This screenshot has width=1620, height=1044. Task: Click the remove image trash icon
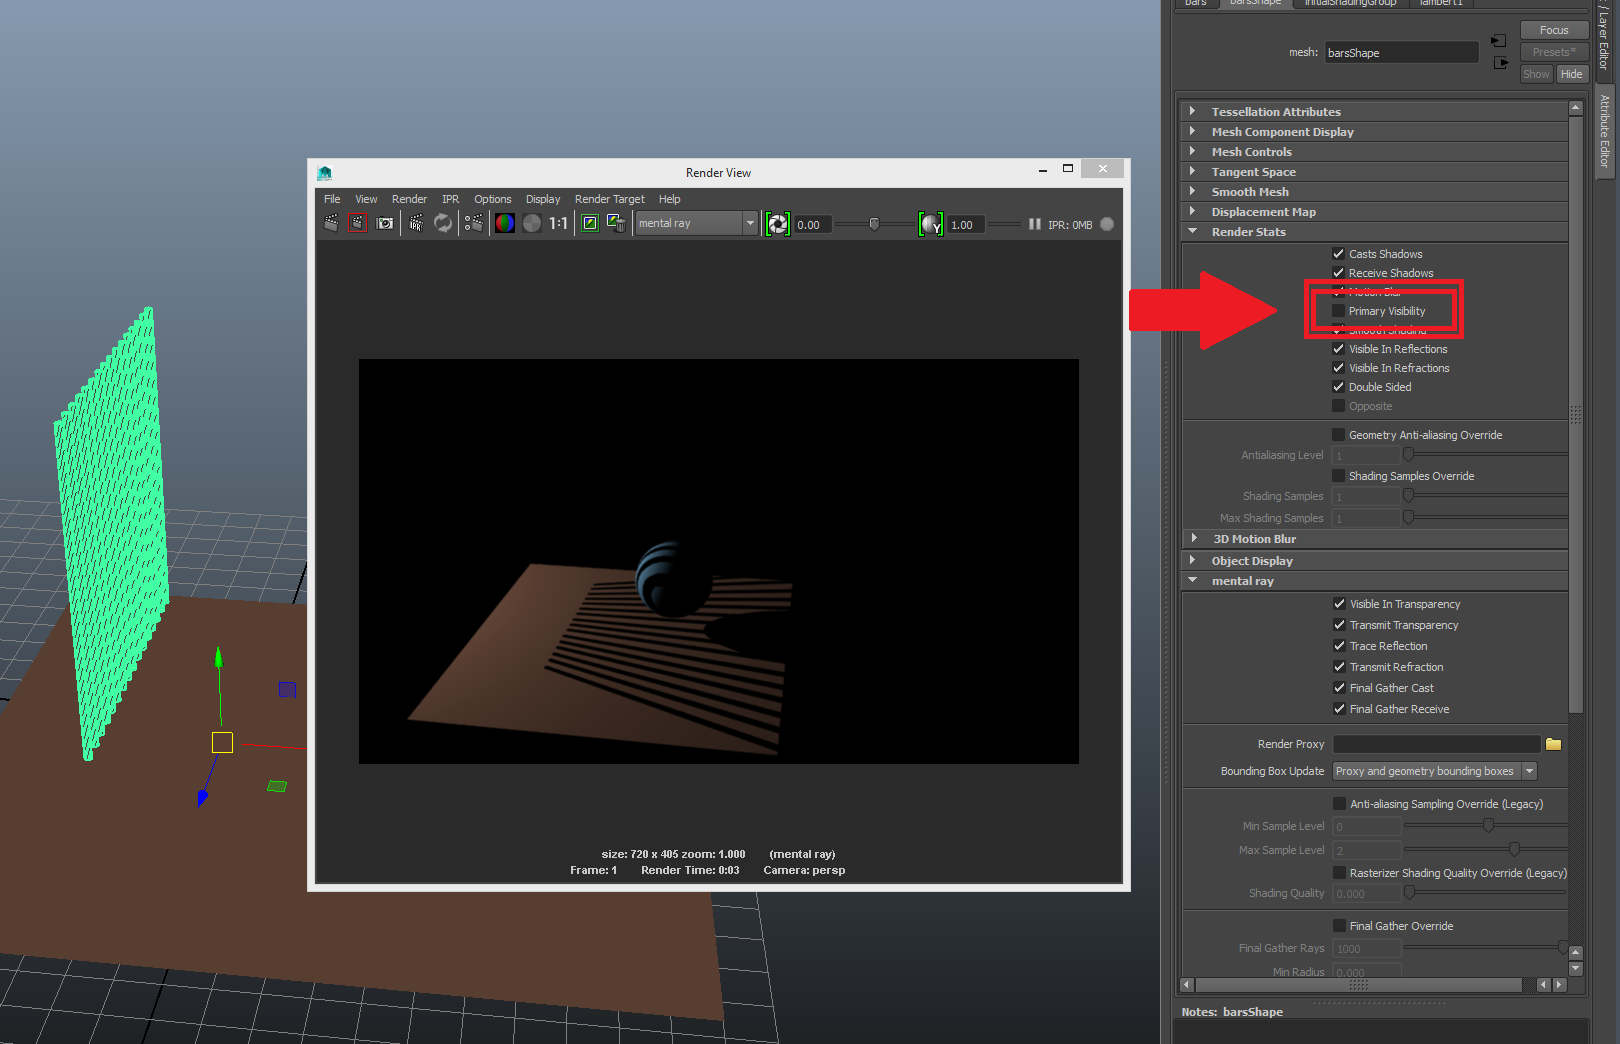tap(616, 224)
